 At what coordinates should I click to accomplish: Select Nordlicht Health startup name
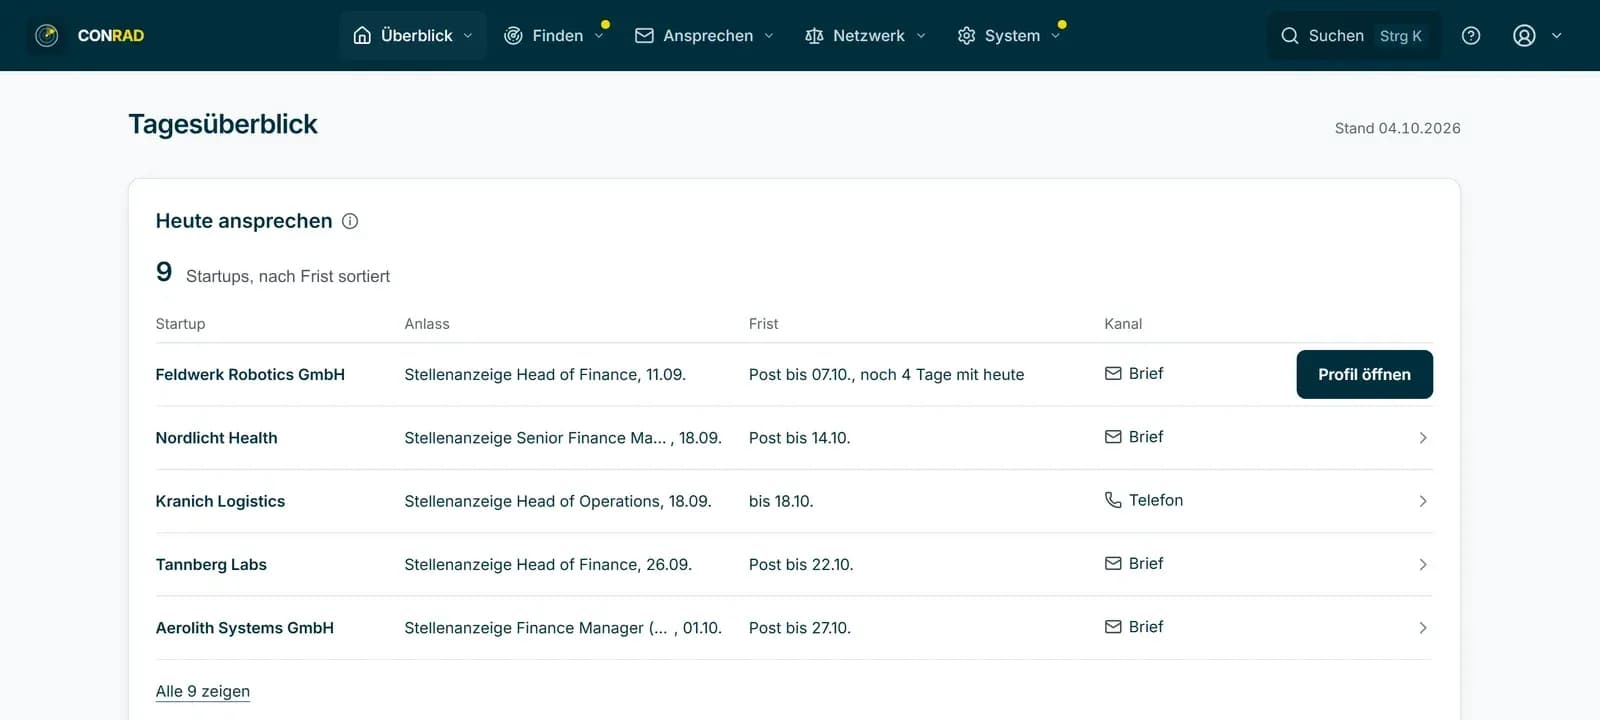(x=217, y=438)
